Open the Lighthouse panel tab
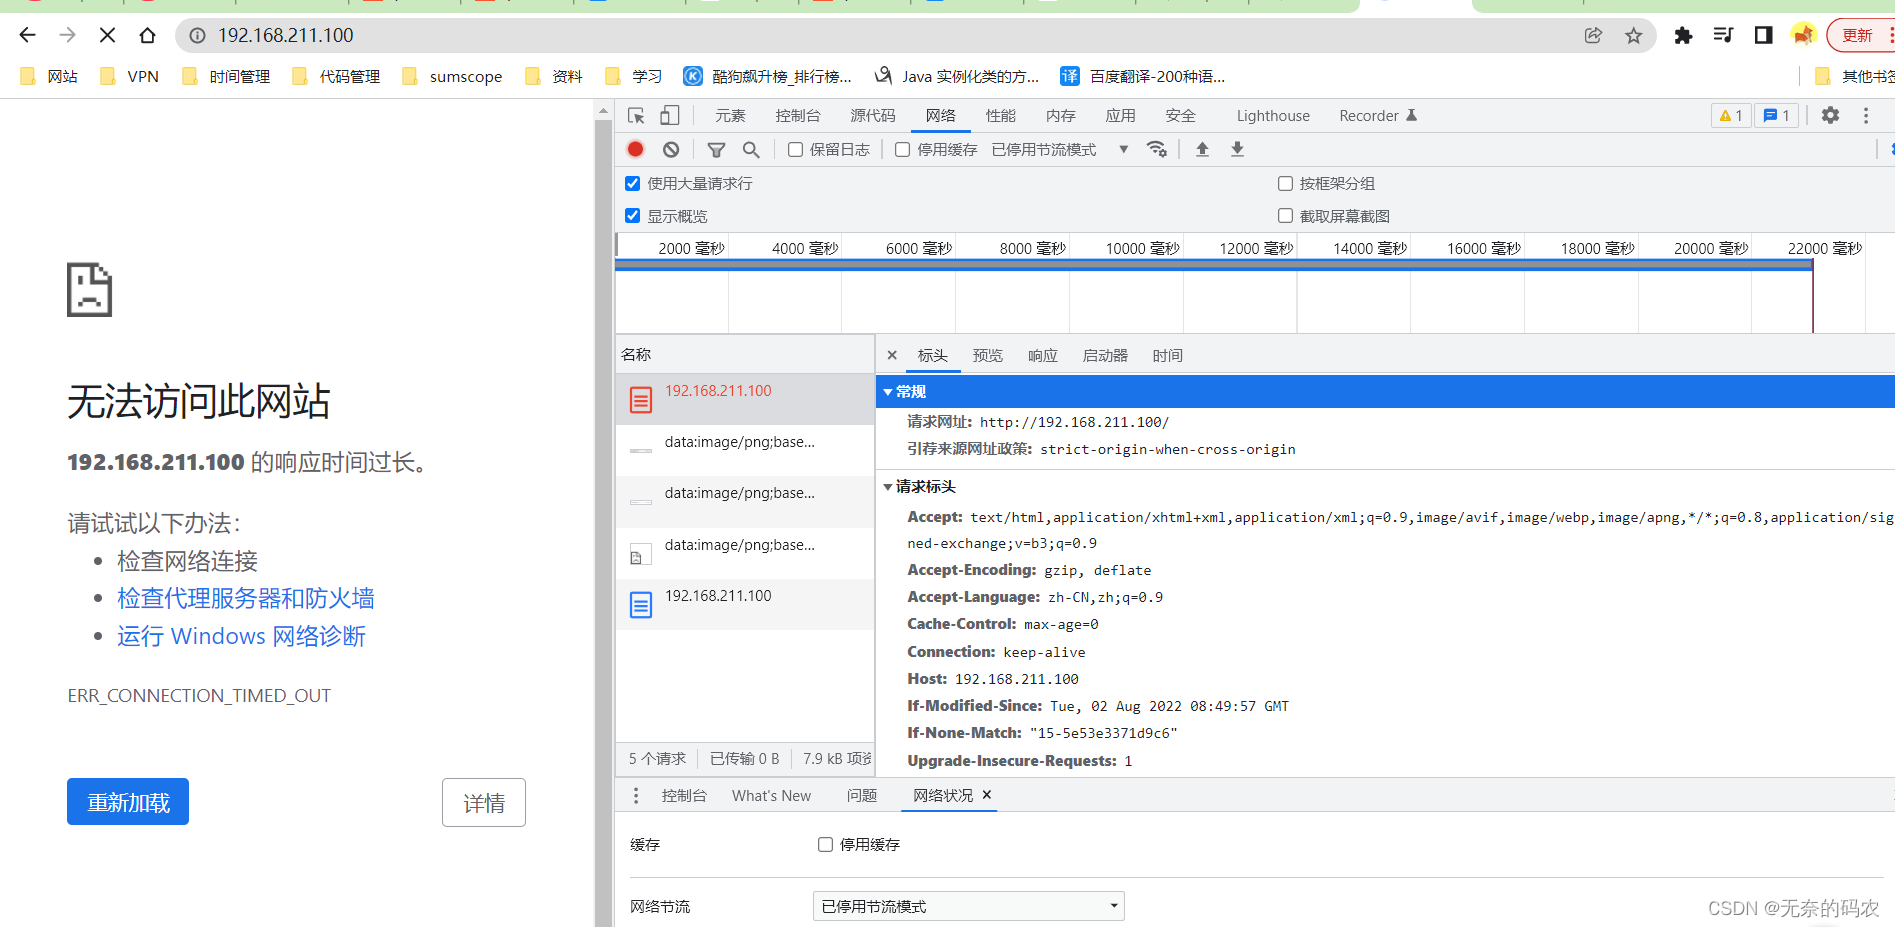Viewport: 1895px width, 927px height. [x=1272, y=116]
